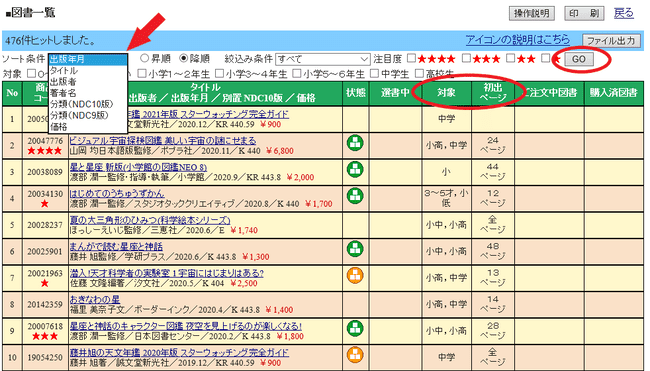Click product code 20142359
This screenshot has height=371, width=650.
point(45,305)
